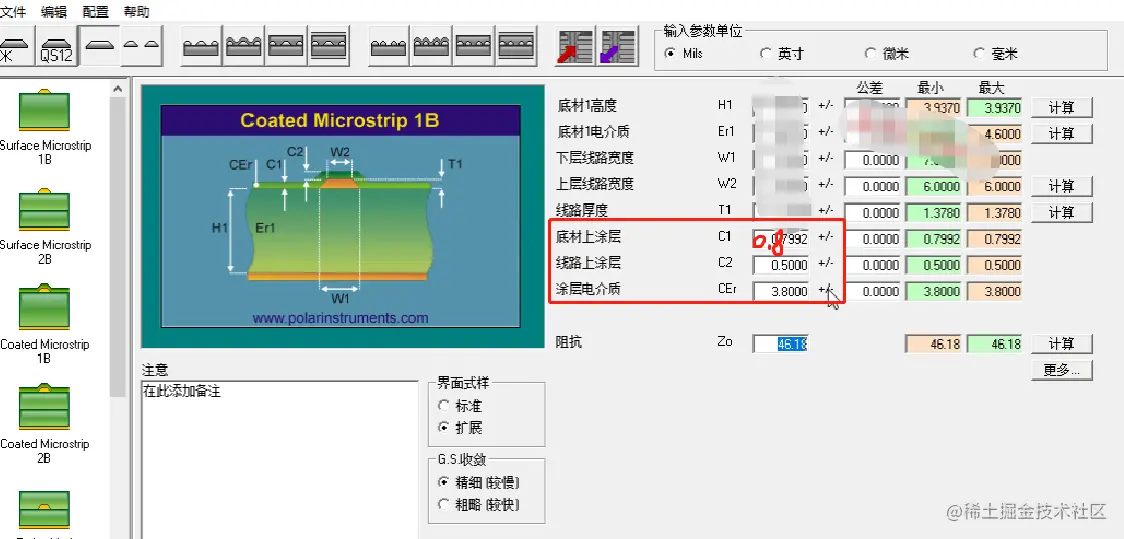The width and height of the screenshot is (1124, 539).
Task: Click the red arrow via icon
Action: coord(576,47)
